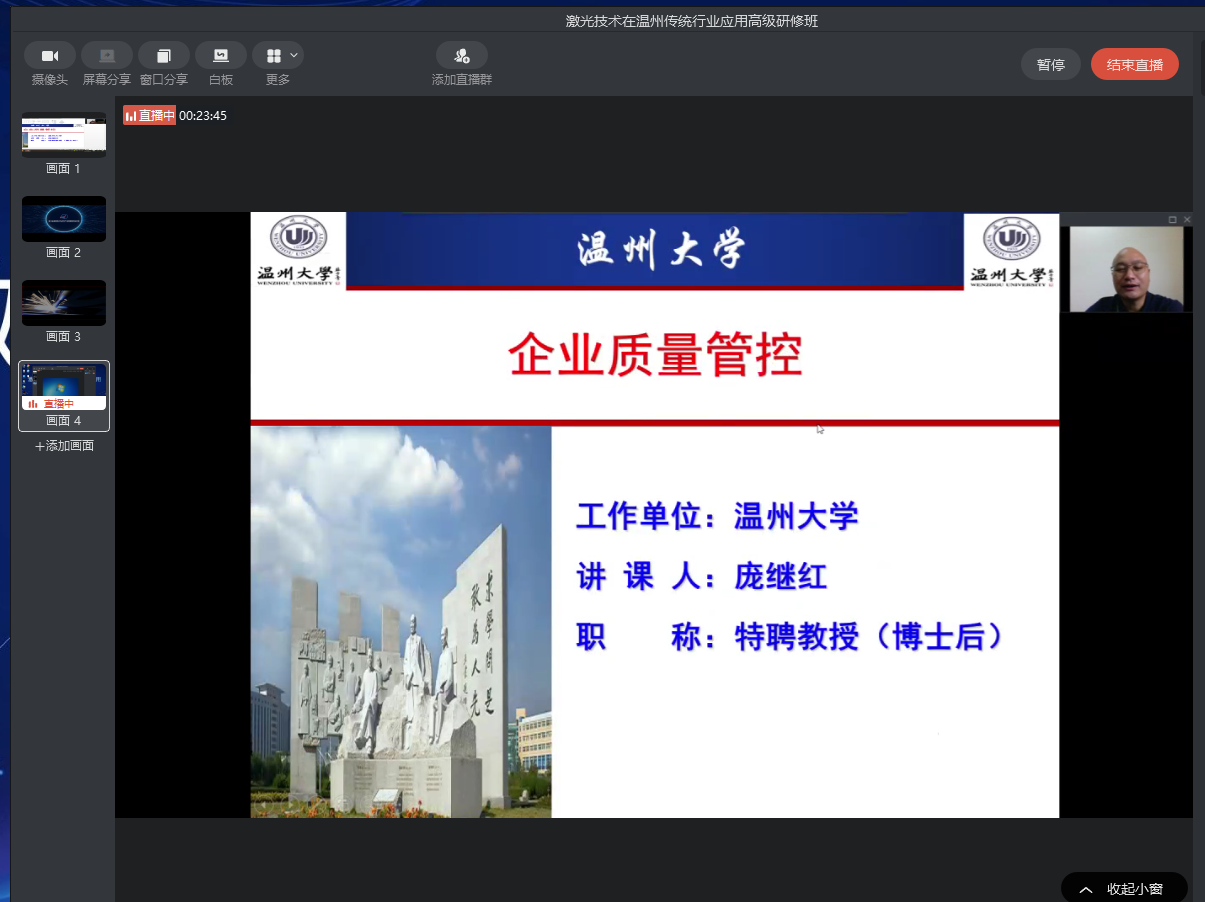The width and height of the screenshot is (1205, 902).
Task: Select the 画面 1 scene thumbnail
Action: click(64, 135)
